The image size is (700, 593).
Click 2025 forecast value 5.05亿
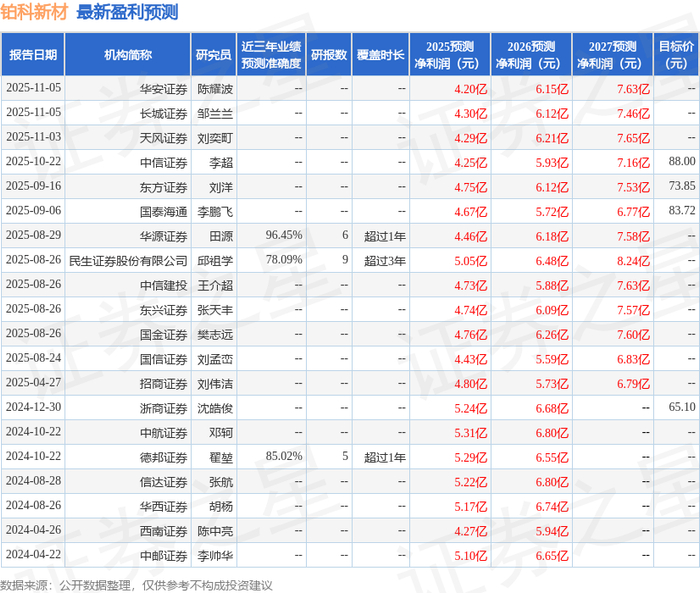pos(471,261)
